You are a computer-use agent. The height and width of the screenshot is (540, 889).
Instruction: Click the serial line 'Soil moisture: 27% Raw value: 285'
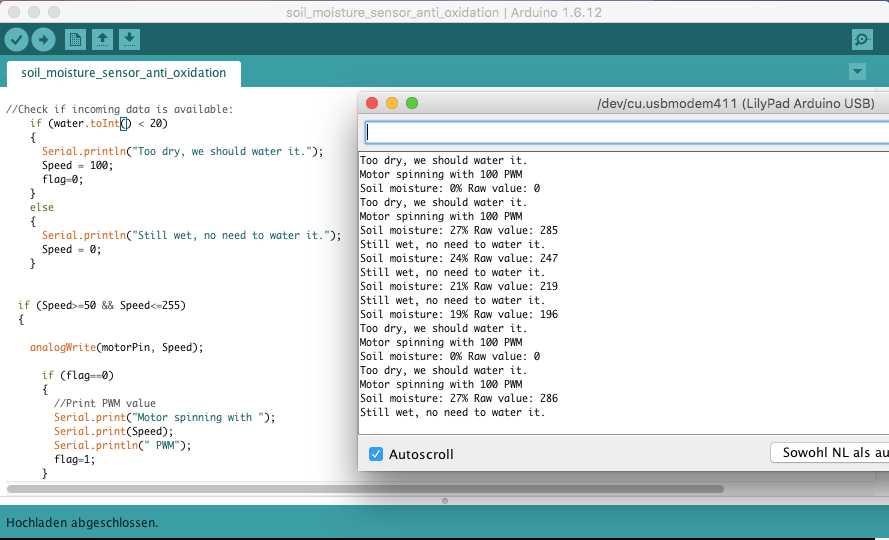[x=459, y=230]
